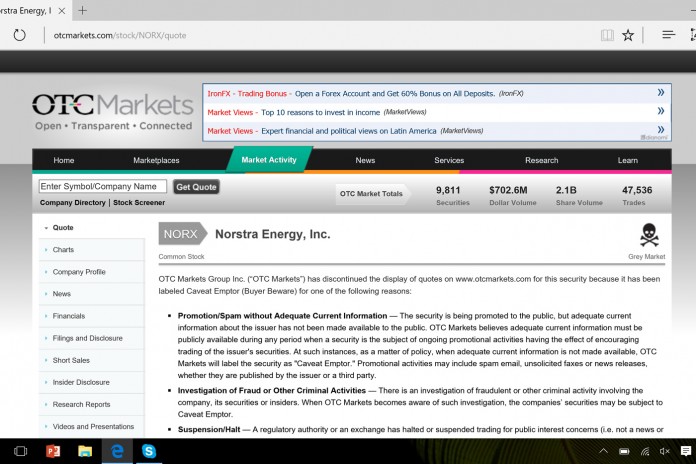The height and width of the screenshot is (464, 696).
Task: Click 47,536 Trades total
Action: pos(637,196)
